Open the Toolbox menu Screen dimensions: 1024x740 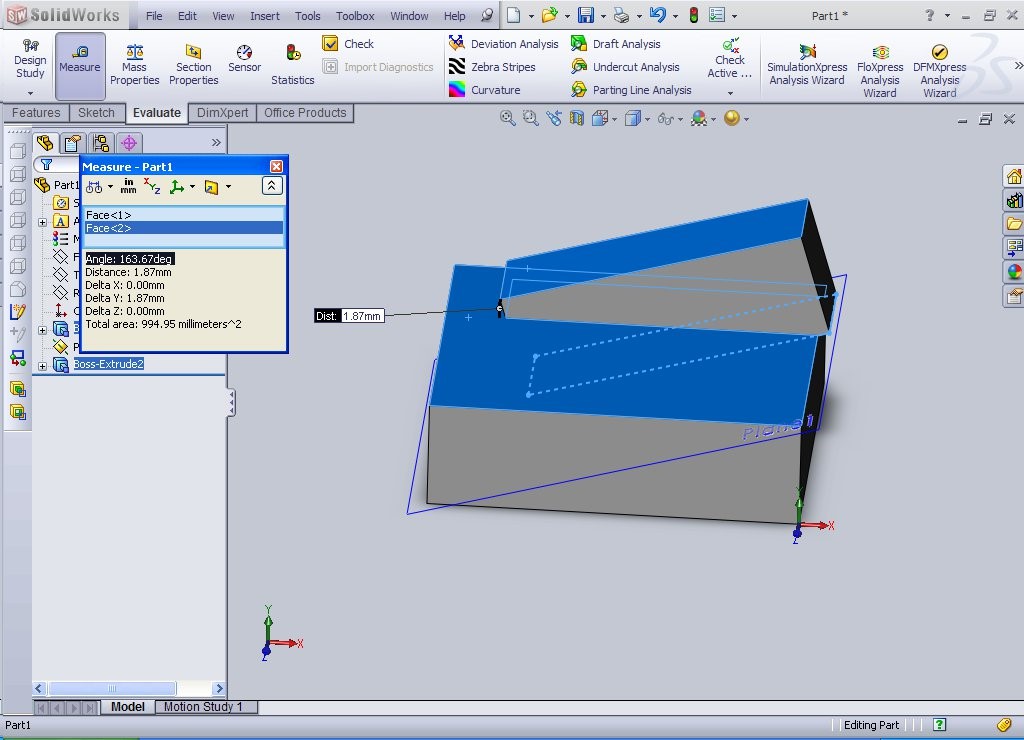[x=355, y=16]
